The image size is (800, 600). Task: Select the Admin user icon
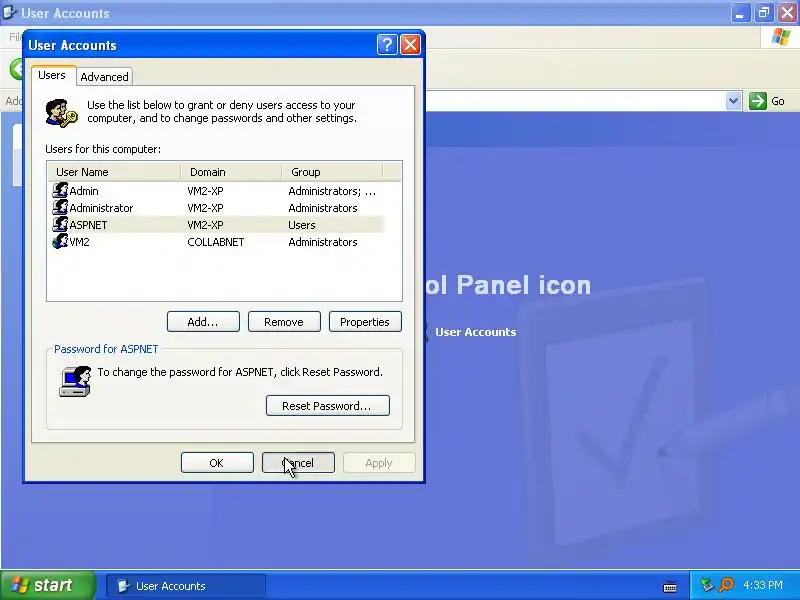pyautogui.click(x=60, y=190)
